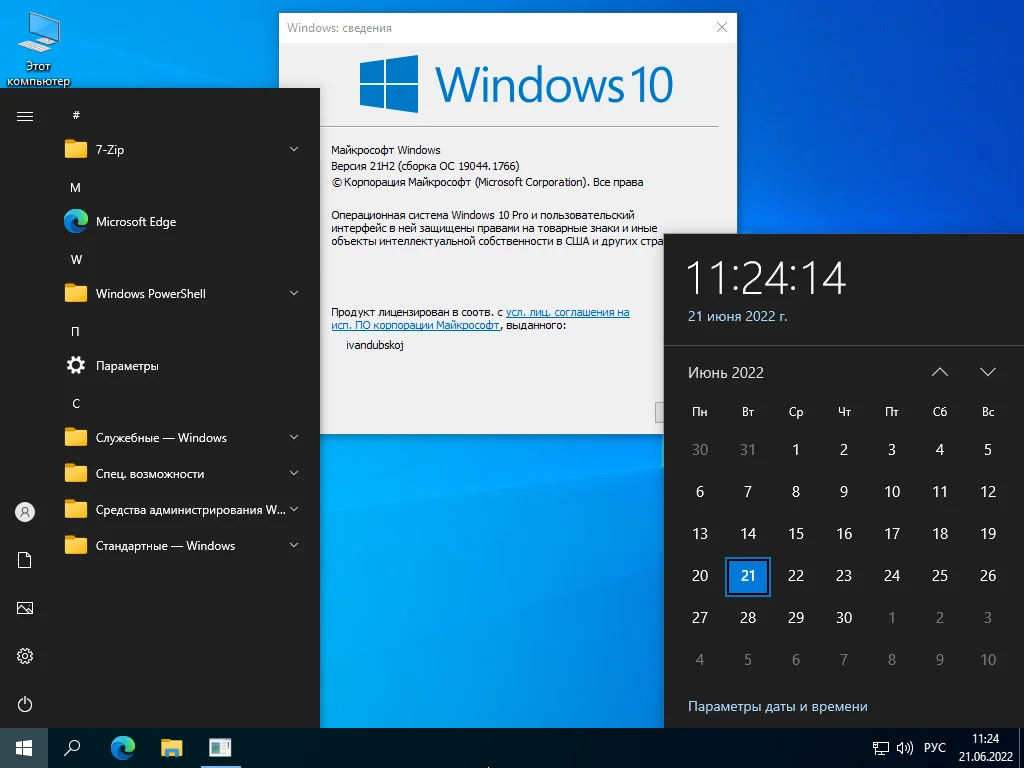Viewport: 1024px width, 768px height.
Task: Select June 15 in the calendar
Action: tap(796, 534)
